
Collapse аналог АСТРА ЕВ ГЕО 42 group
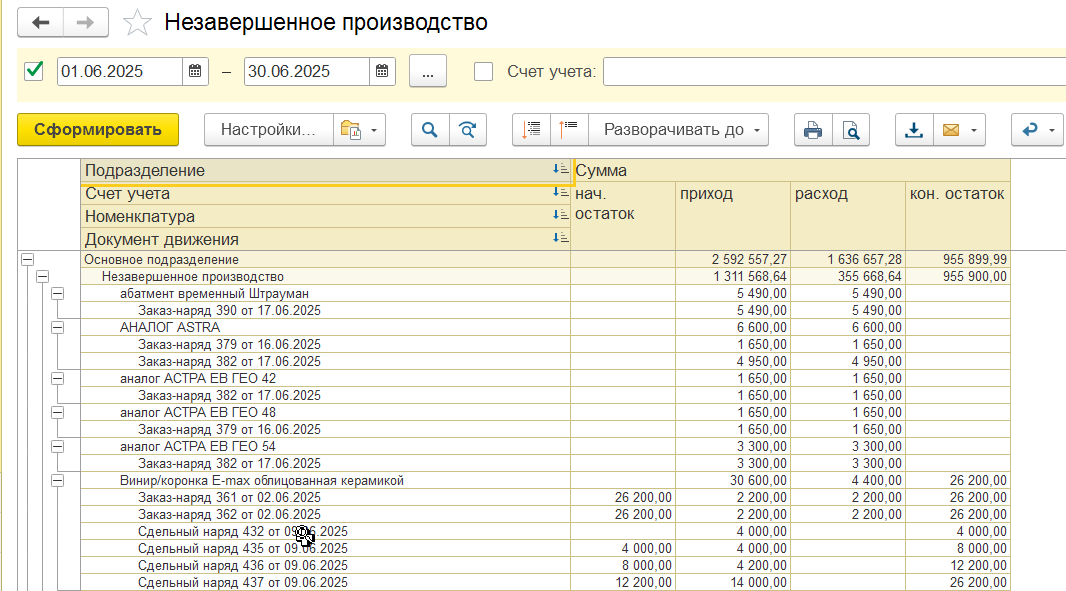[x=58, y=378]
